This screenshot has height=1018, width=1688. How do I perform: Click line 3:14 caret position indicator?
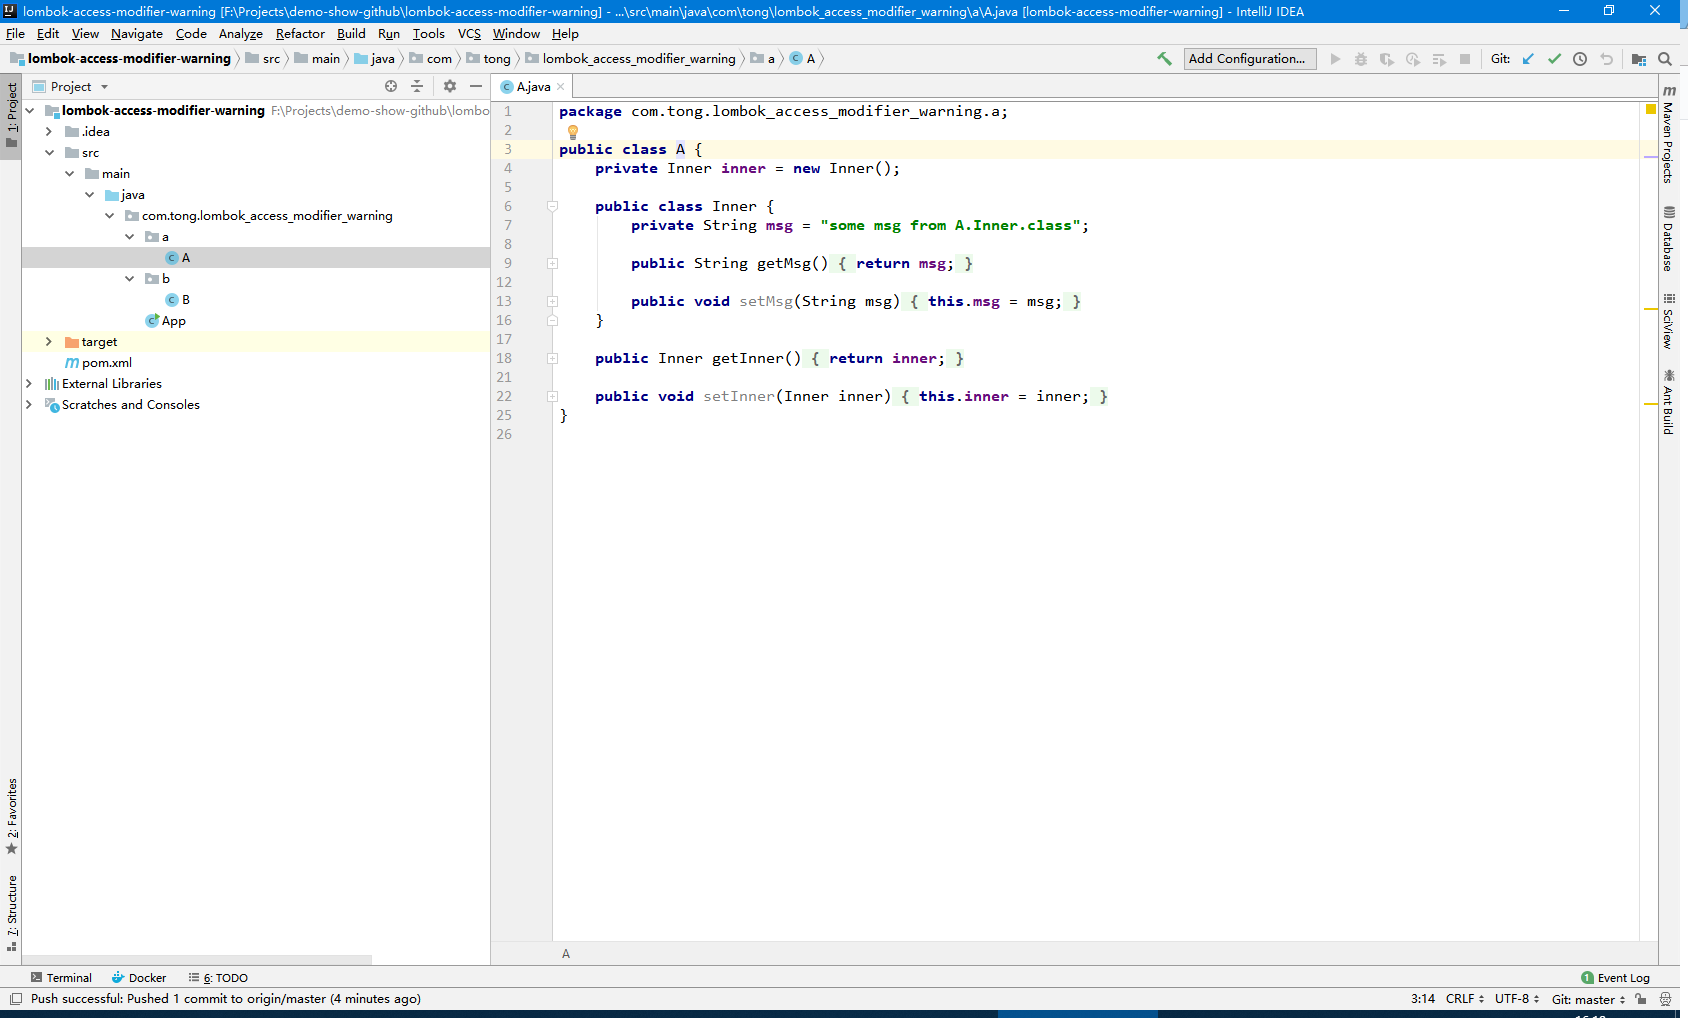[x=1423, y=999]
